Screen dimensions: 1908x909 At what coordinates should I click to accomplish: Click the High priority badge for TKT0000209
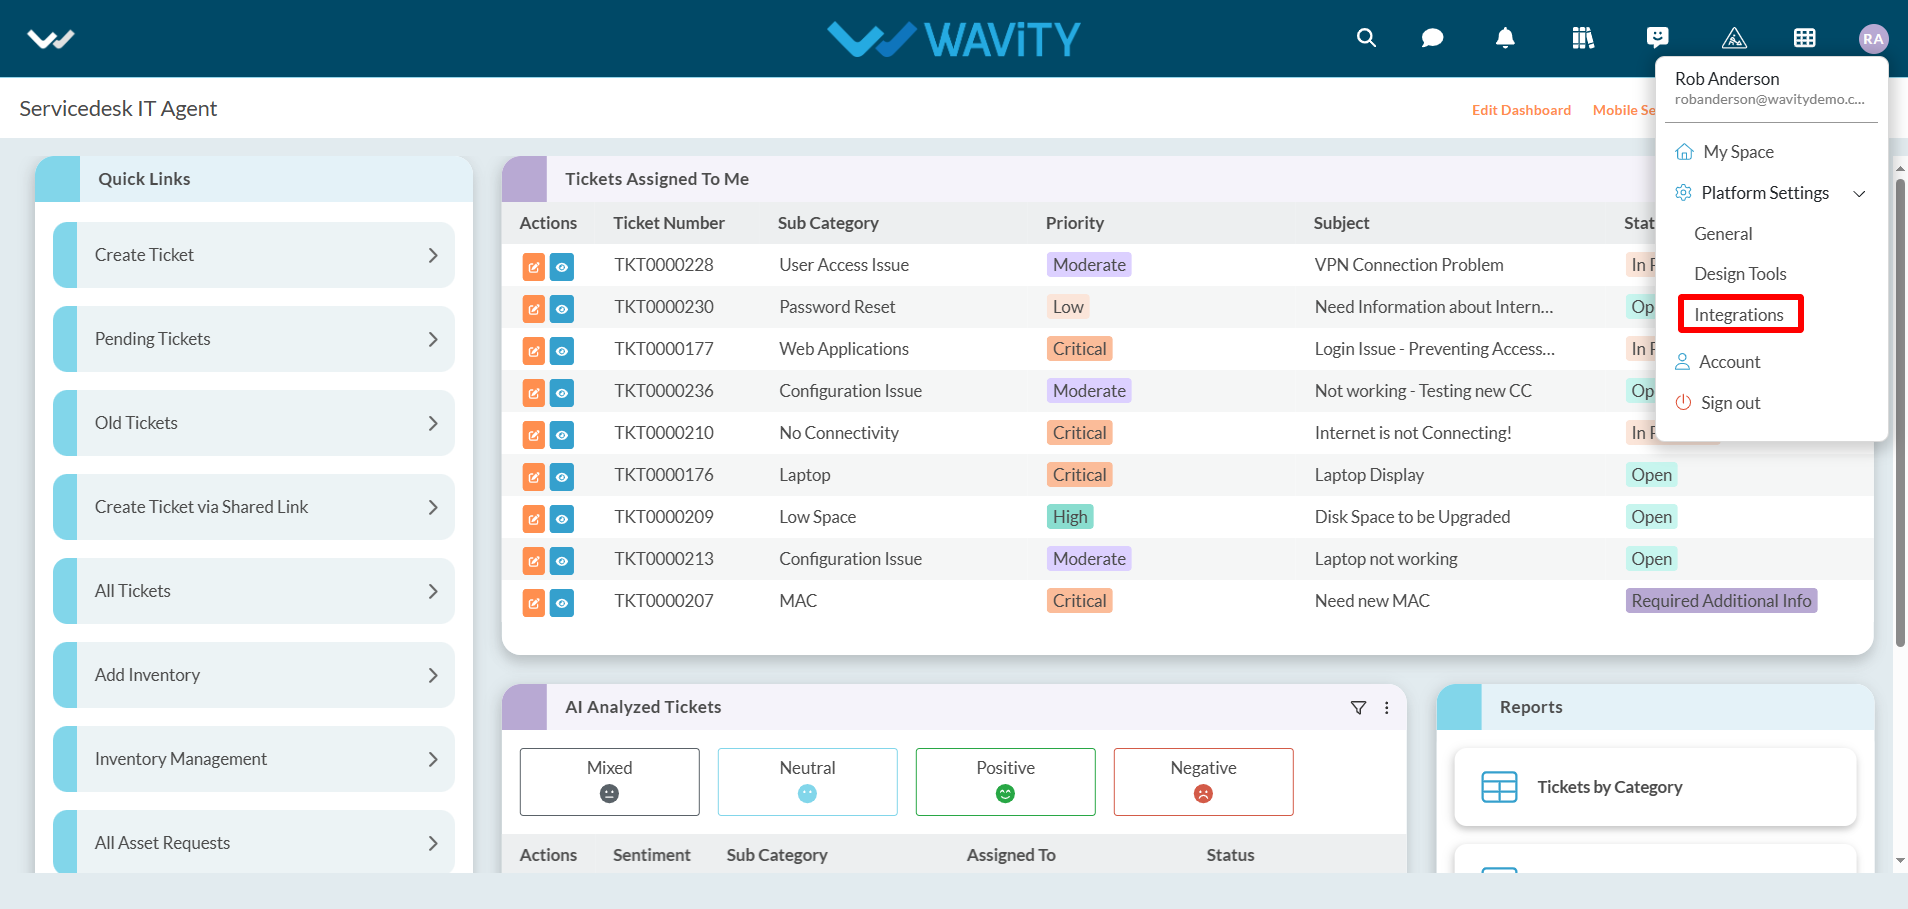[1070, 517]
